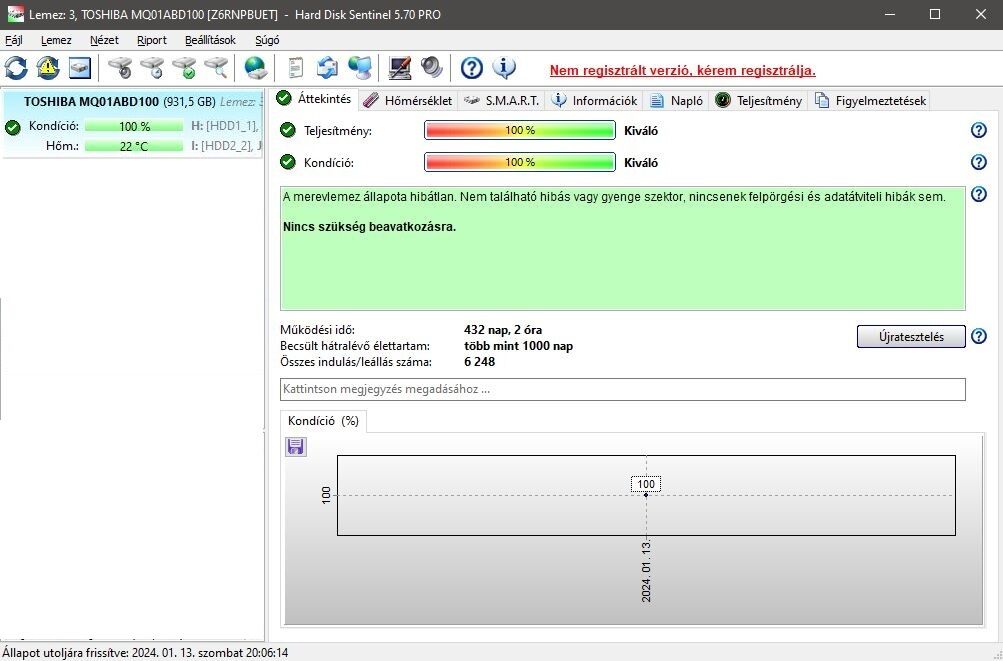Open the Lemez menu
The image size is (1003, 661).
(x=56, y=40)
